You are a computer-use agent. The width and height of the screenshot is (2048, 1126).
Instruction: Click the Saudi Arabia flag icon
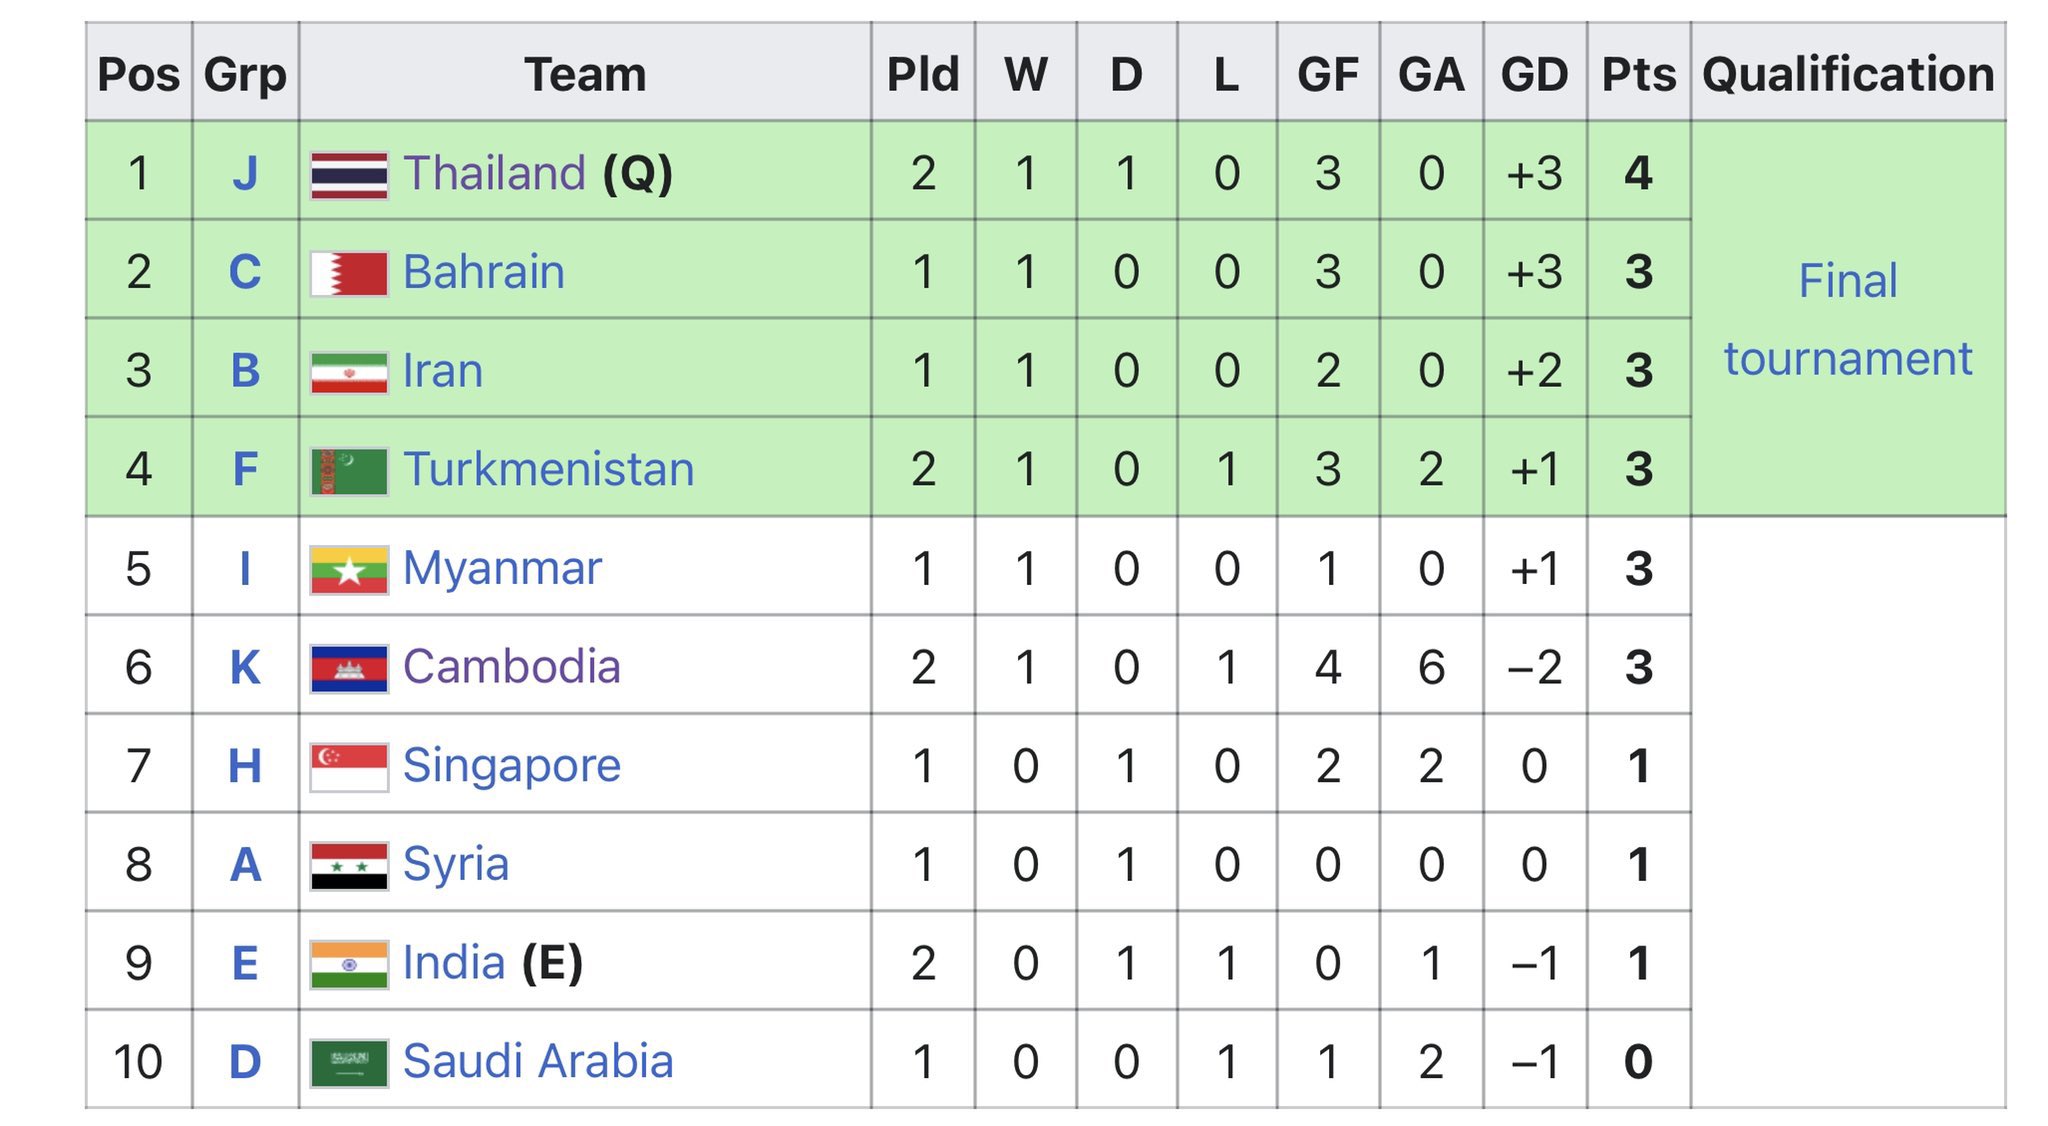click(349, 1063)
